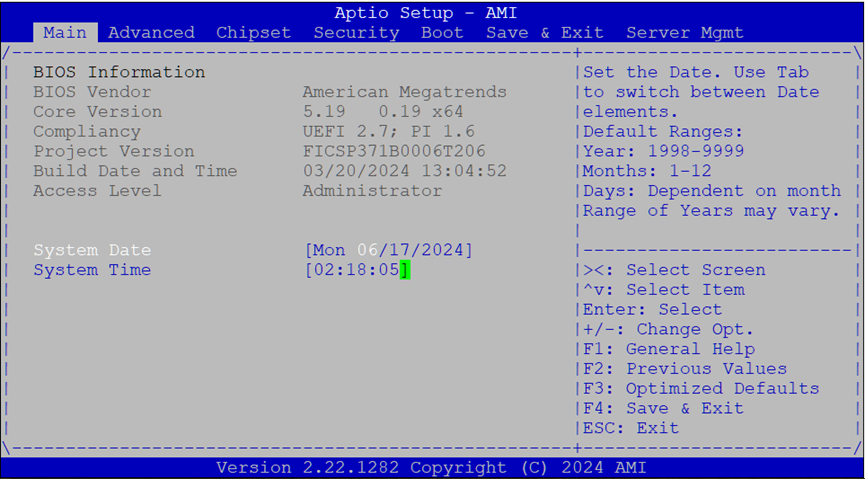Click the Select Screen key hint
Viewport: 865px width, 479px height.
tap(674, 270)
